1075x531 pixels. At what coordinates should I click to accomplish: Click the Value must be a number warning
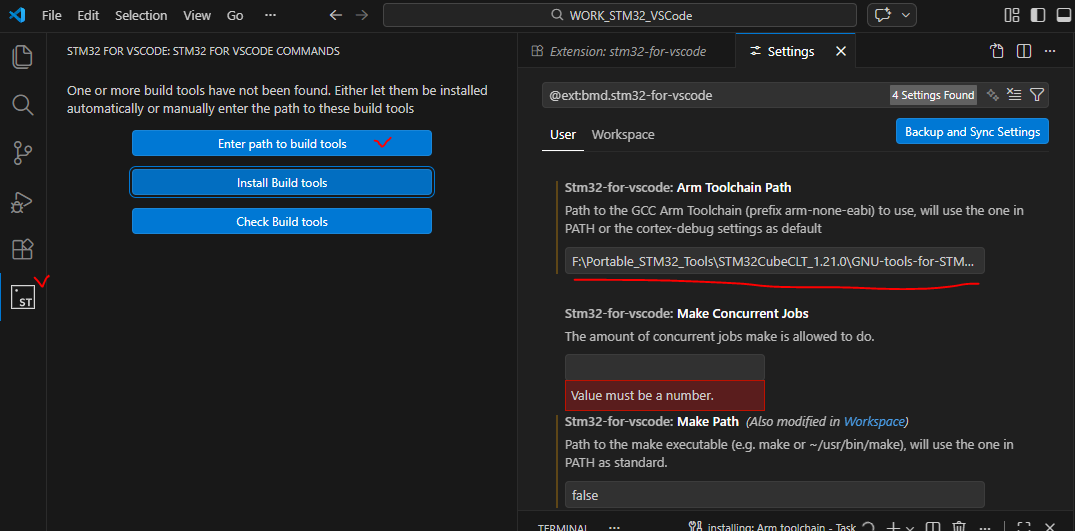pyautogui.click(x=664, y=395)
